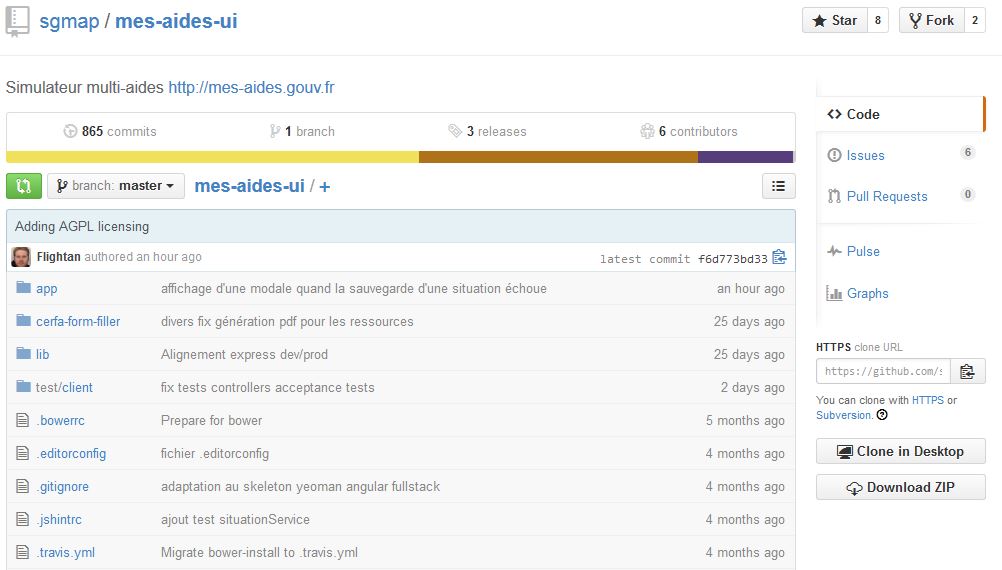1002x570 pixels.
Task: Go to Pull Requests section
Action: (x=886, y=196)
